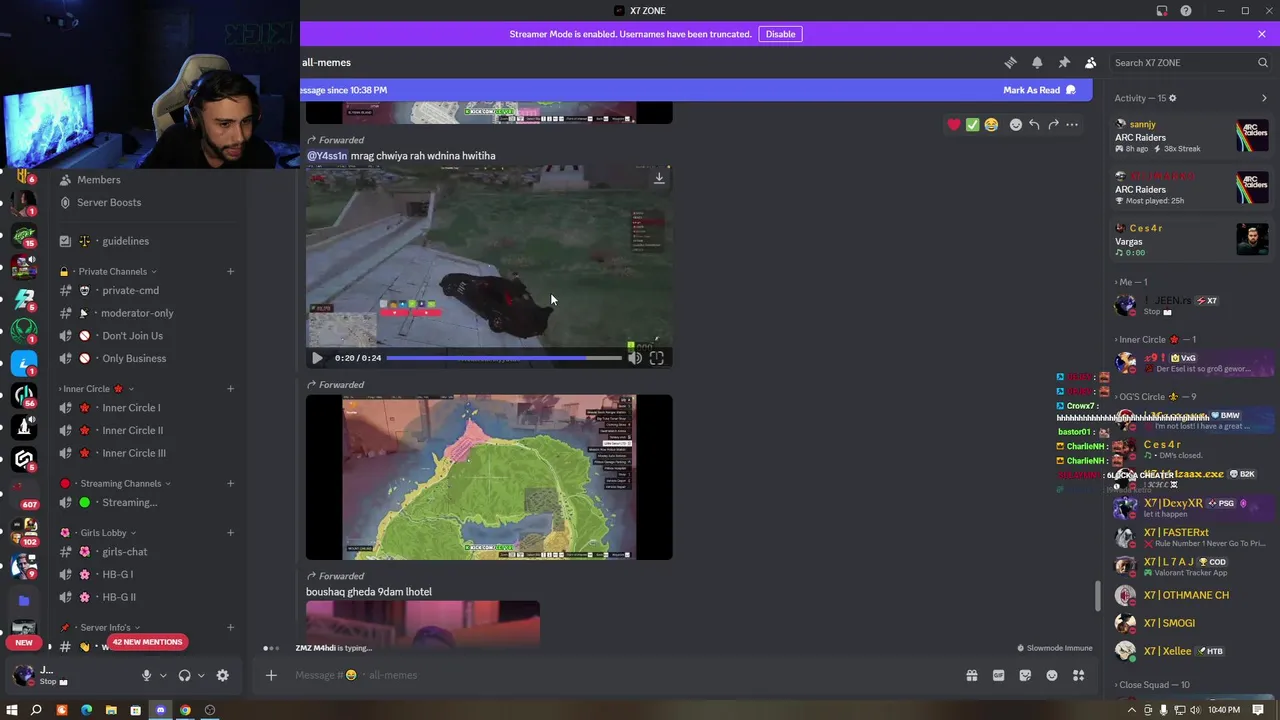The image size is (1280, 720).
Task: Open the Members item
Action: pyautogui.click(x=145, y=180)
